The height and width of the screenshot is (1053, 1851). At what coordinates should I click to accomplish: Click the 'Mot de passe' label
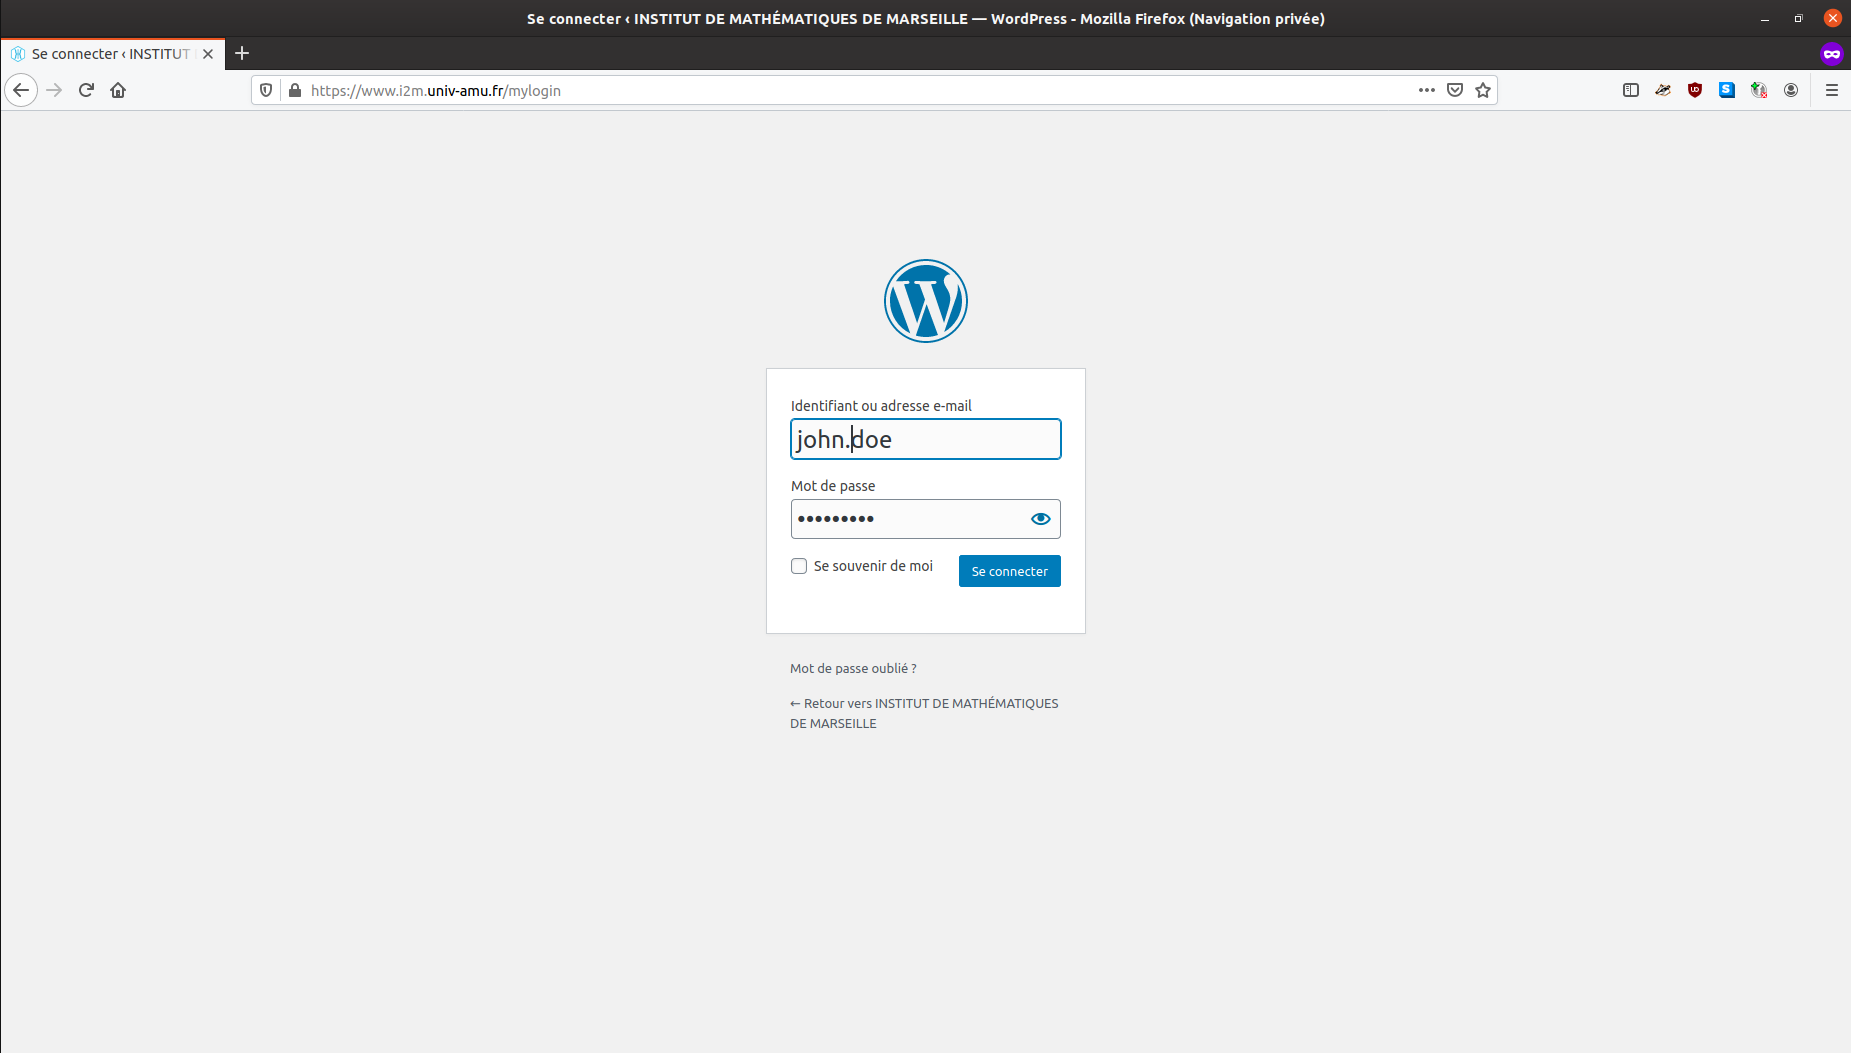coord(833,486)
